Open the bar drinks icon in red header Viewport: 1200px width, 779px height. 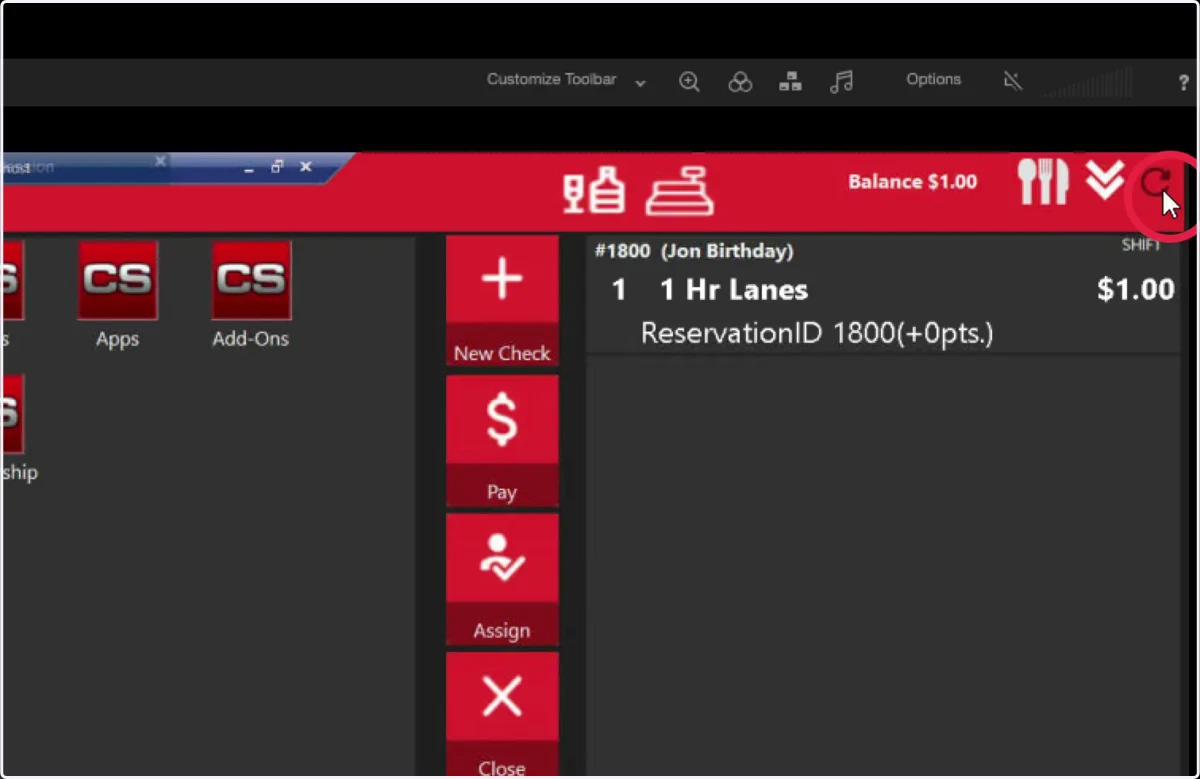coord(594,189)
